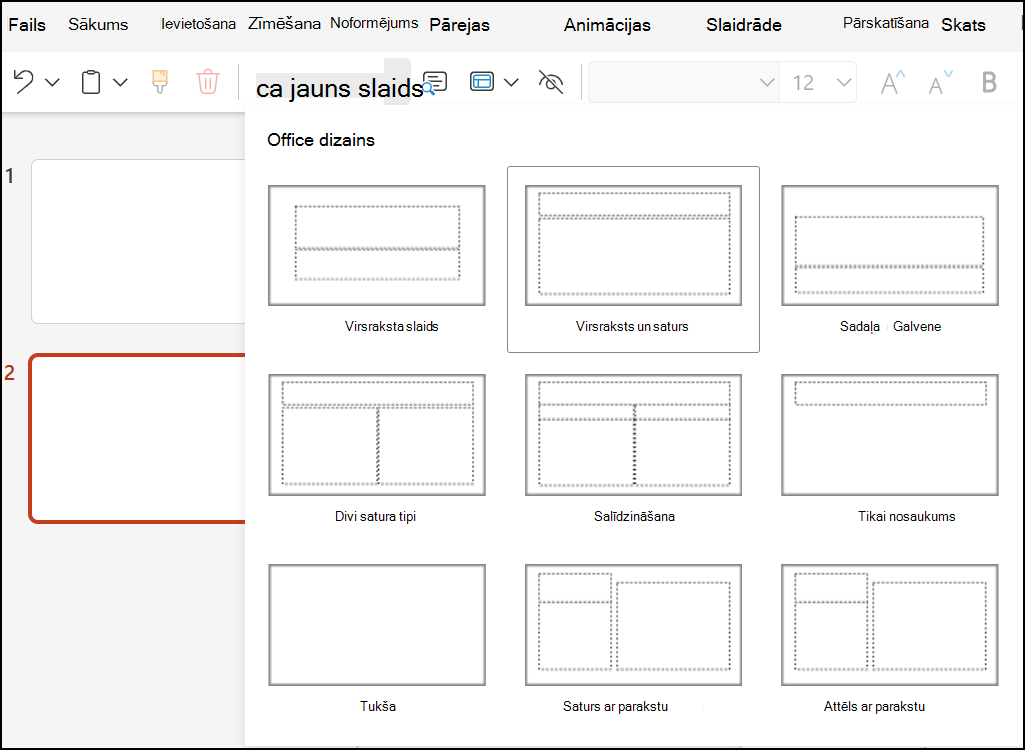Switch to the Pārejas tab
This screenshot has height=750, width=1025.
(460, 26)
